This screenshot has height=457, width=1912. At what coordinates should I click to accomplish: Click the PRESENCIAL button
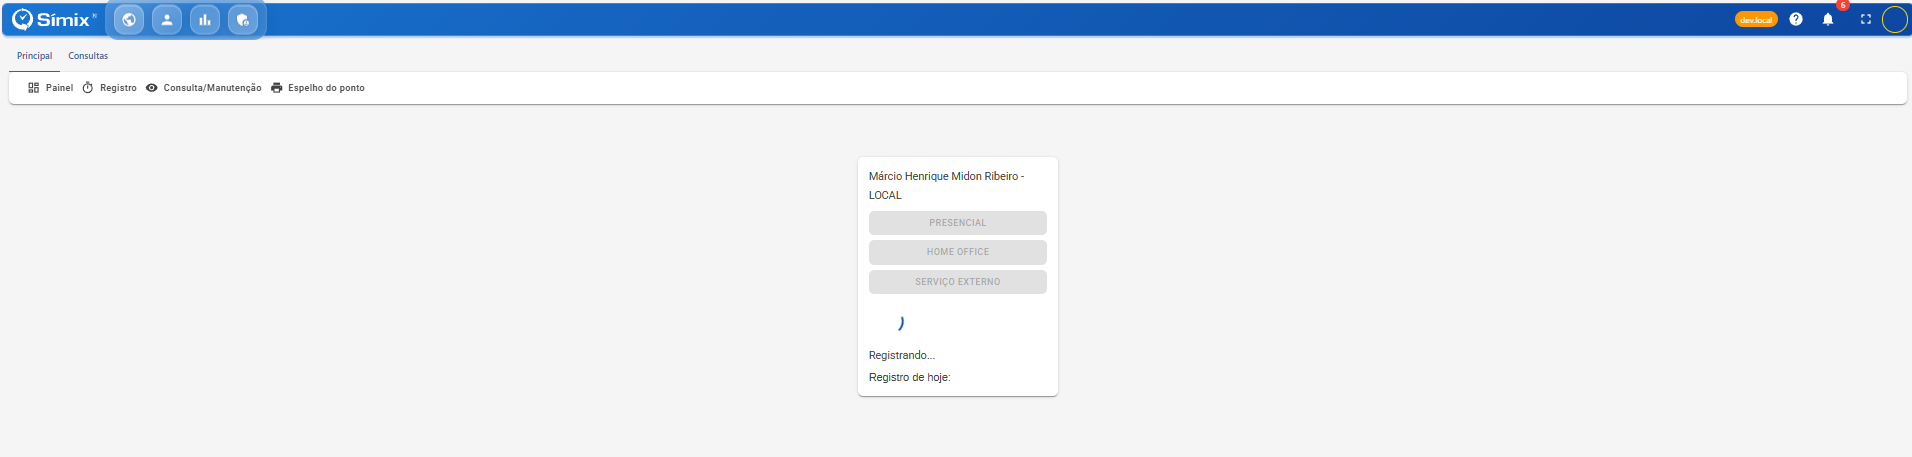pyautogui.click(x=958, y=223)
